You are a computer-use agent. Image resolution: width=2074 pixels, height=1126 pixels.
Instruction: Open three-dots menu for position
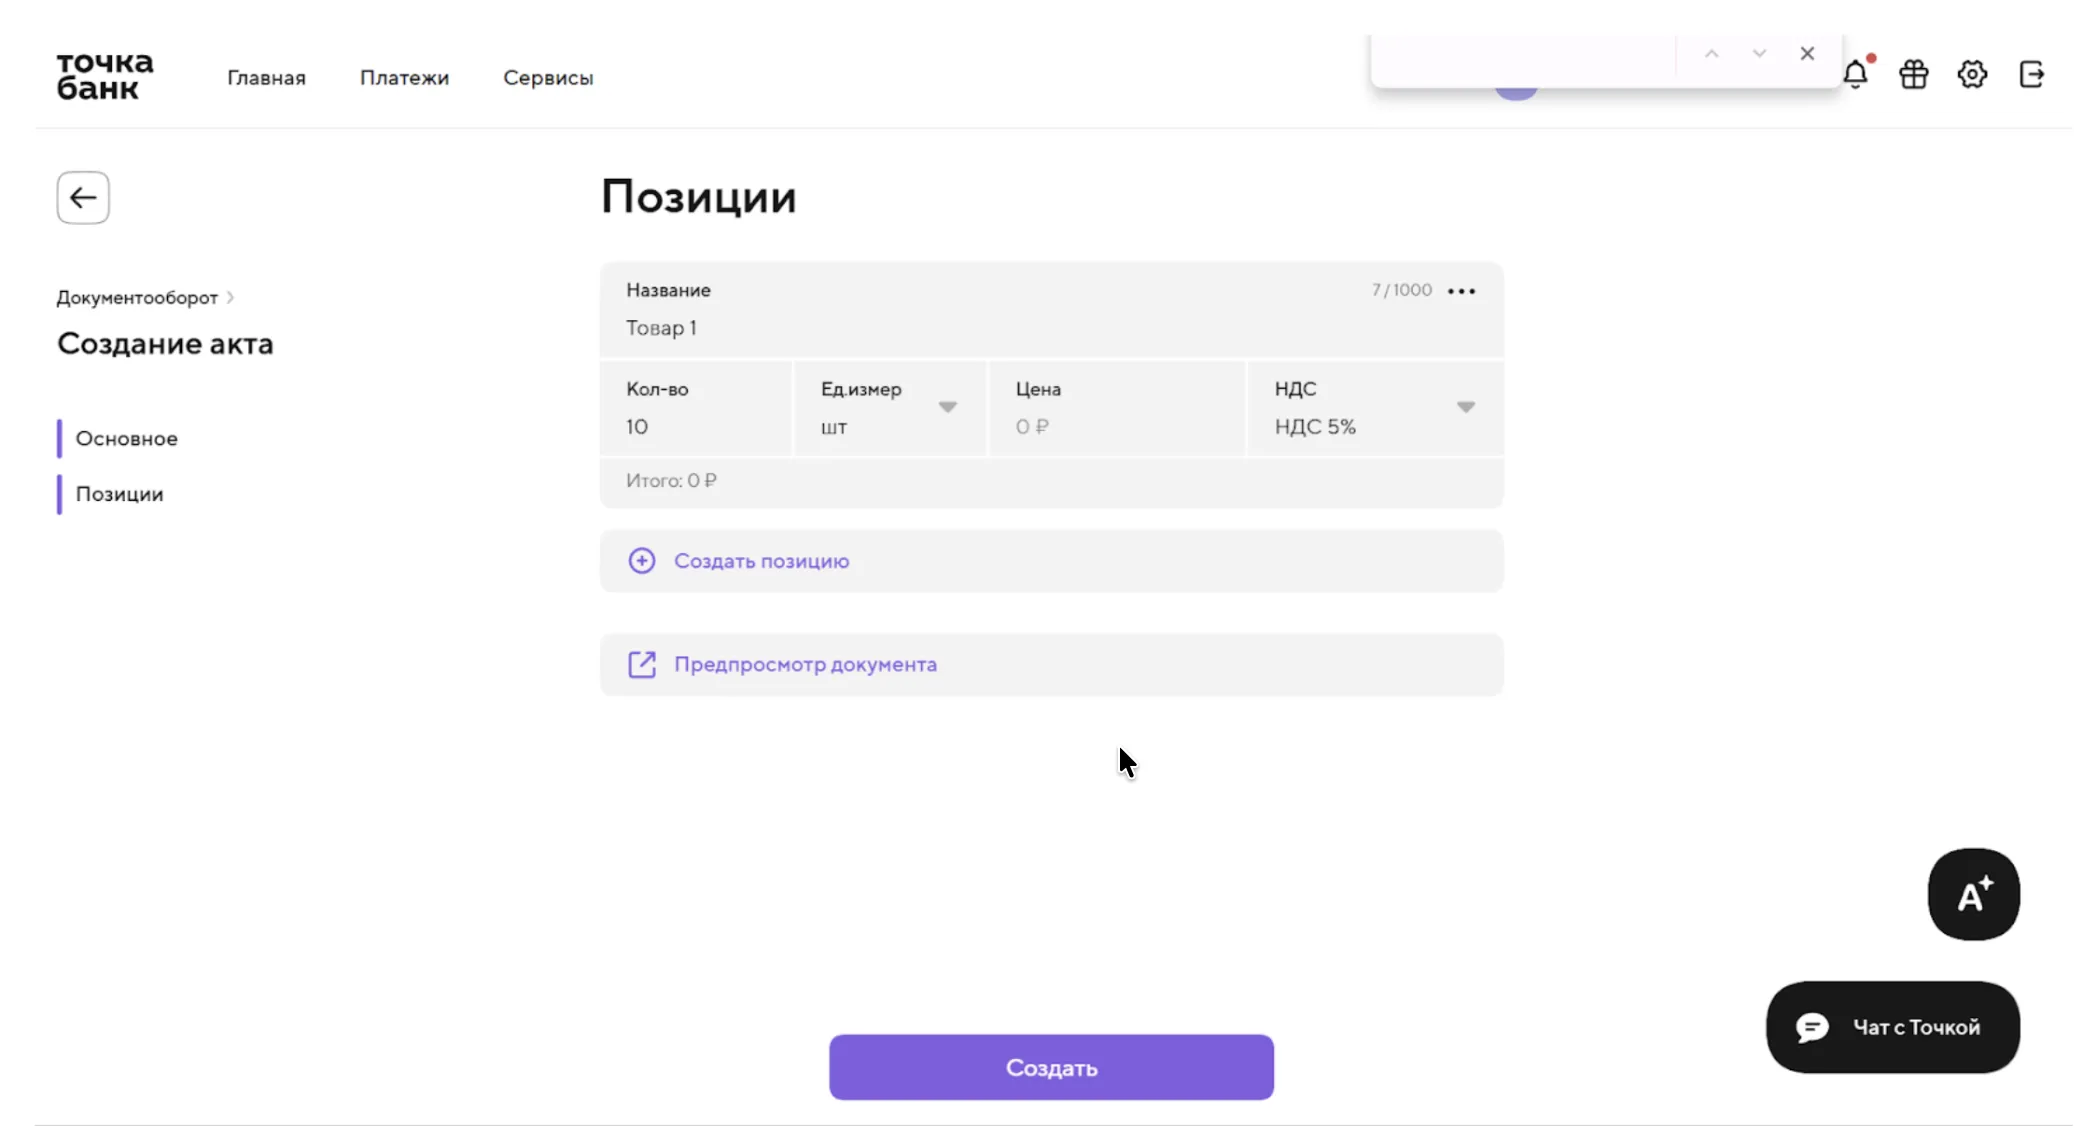tap(1461, 291)
